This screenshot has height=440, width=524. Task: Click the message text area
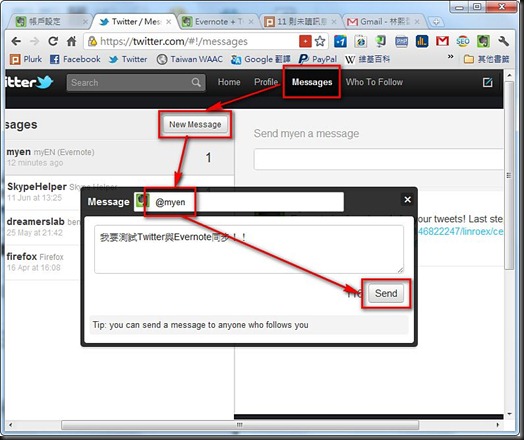[249, 249]
